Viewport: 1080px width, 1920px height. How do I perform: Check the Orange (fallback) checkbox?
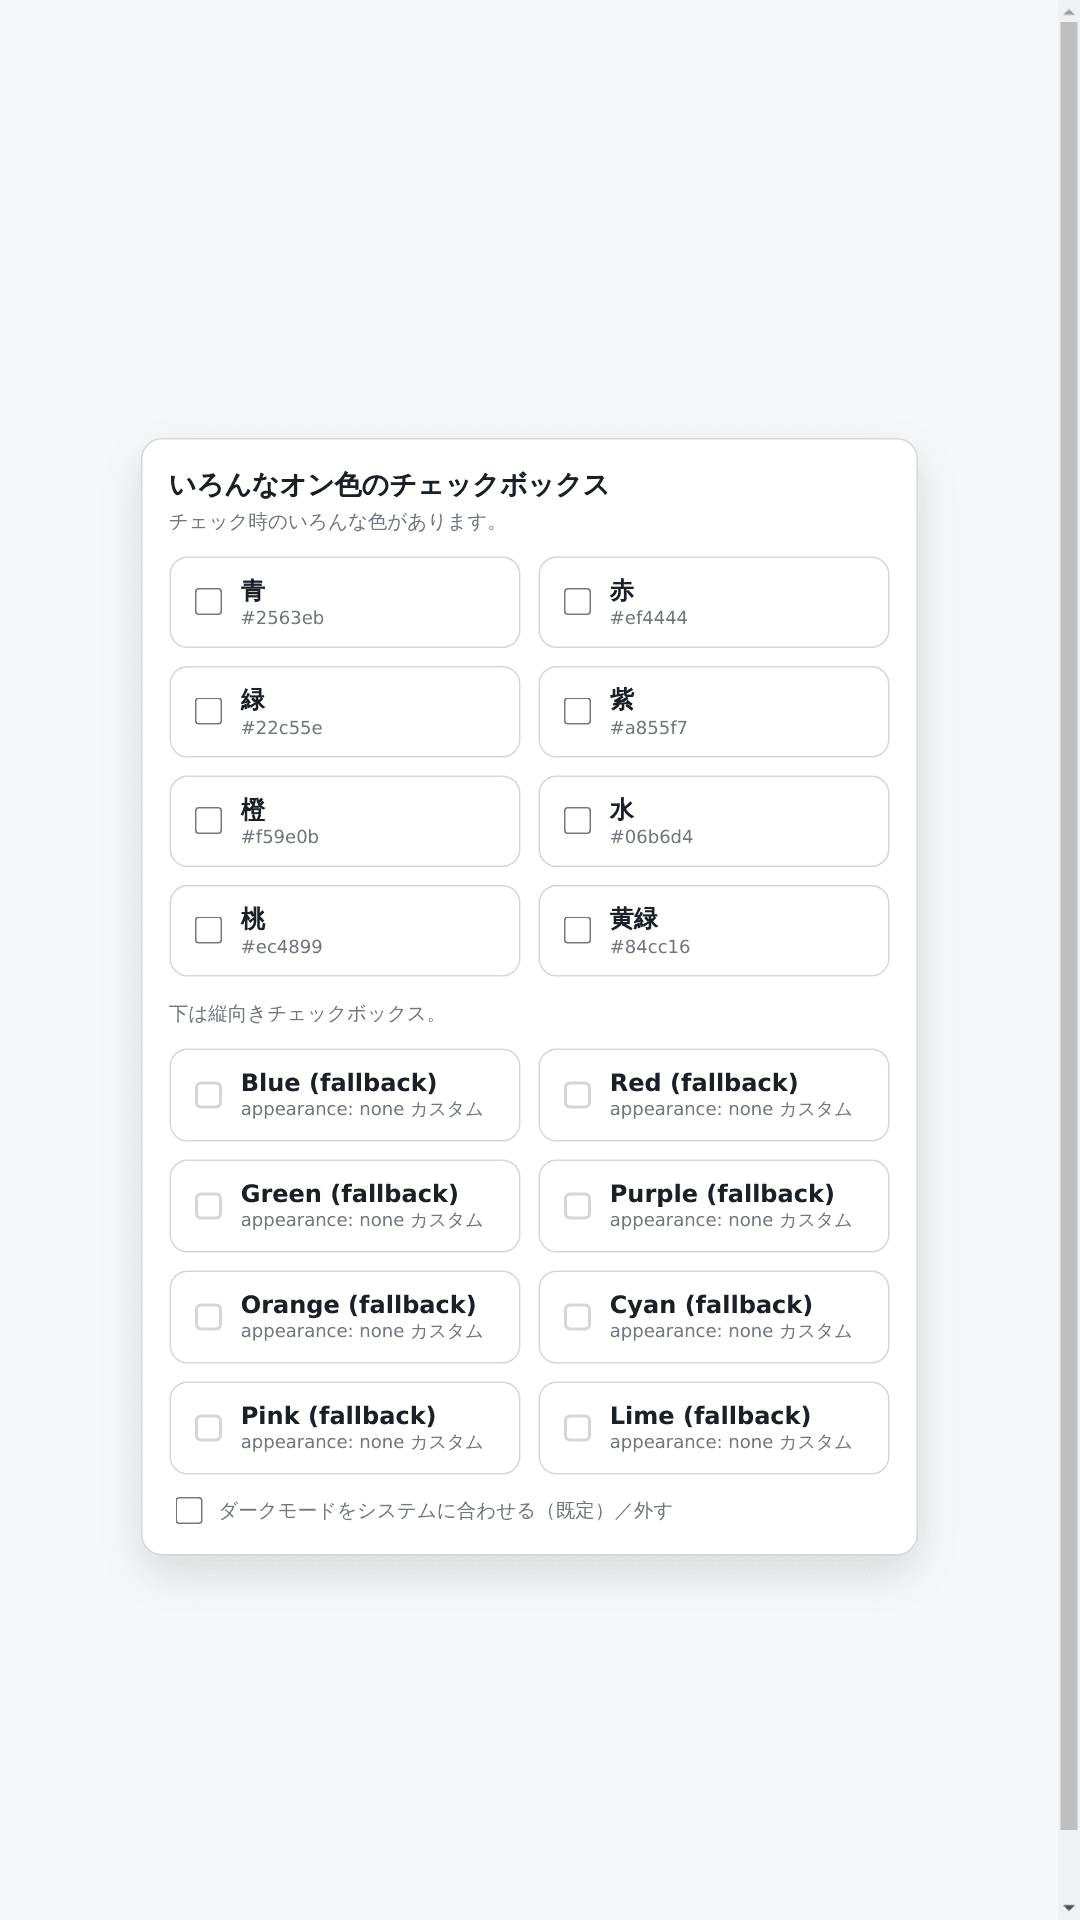[x=209, y=1317]
